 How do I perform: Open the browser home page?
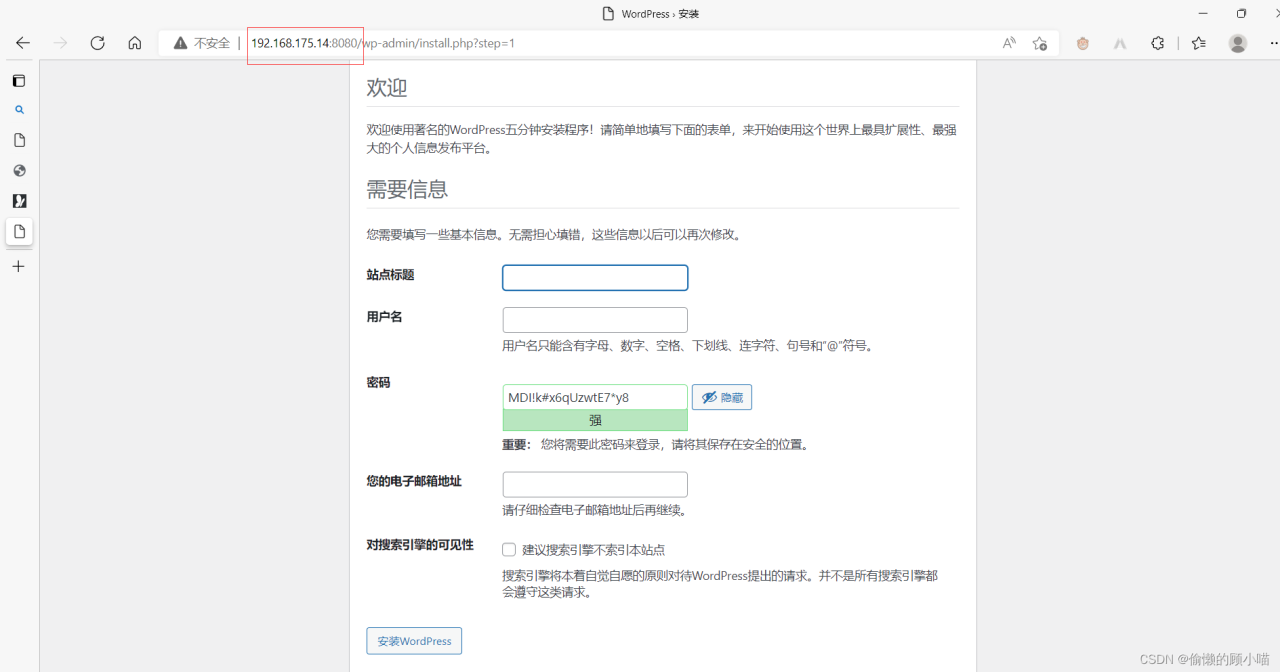[x=135, y=43]
